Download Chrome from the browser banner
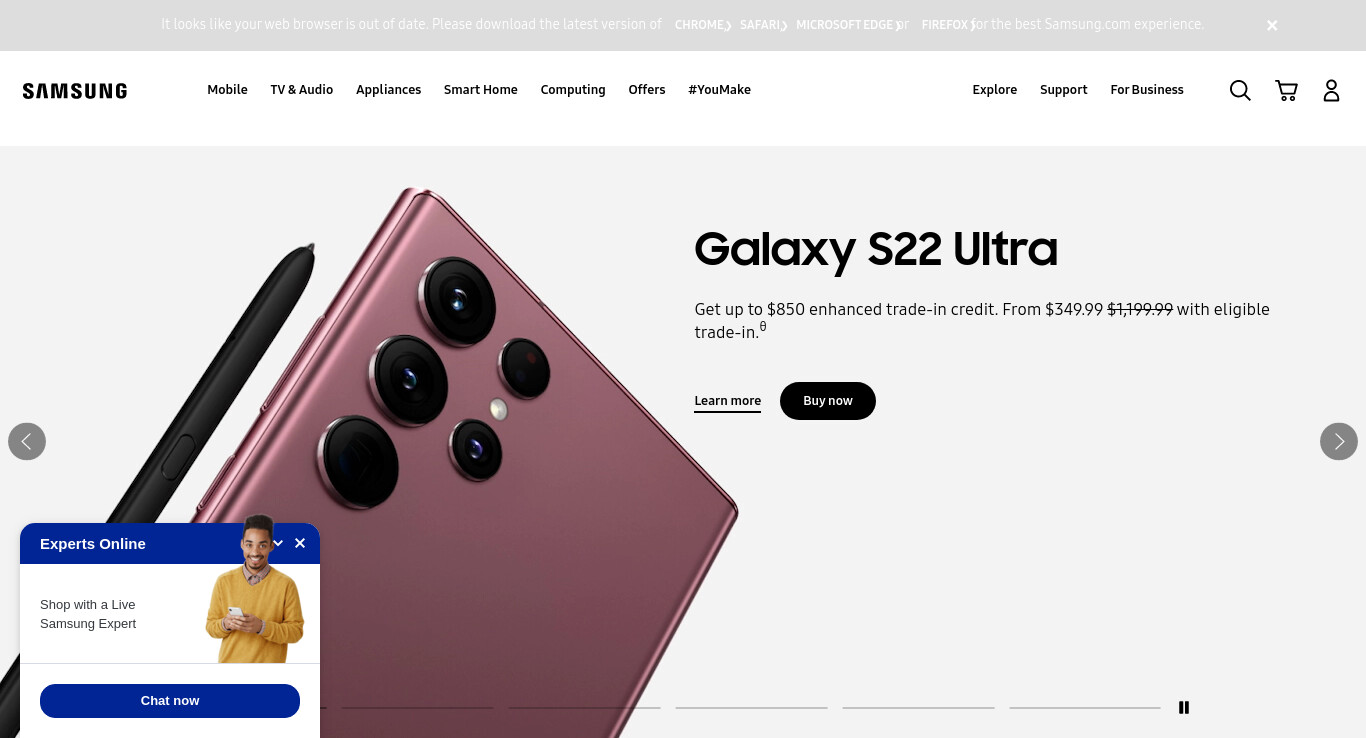Viewport: 1366px width, 738px height. (702, 25)
